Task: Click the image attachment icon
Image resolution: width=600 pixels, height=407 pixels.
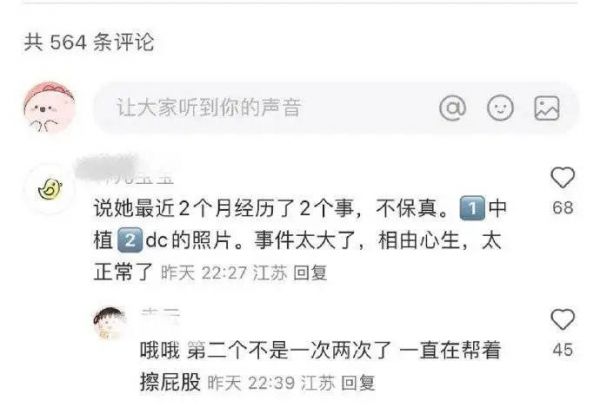Action: tap(547, 108)
